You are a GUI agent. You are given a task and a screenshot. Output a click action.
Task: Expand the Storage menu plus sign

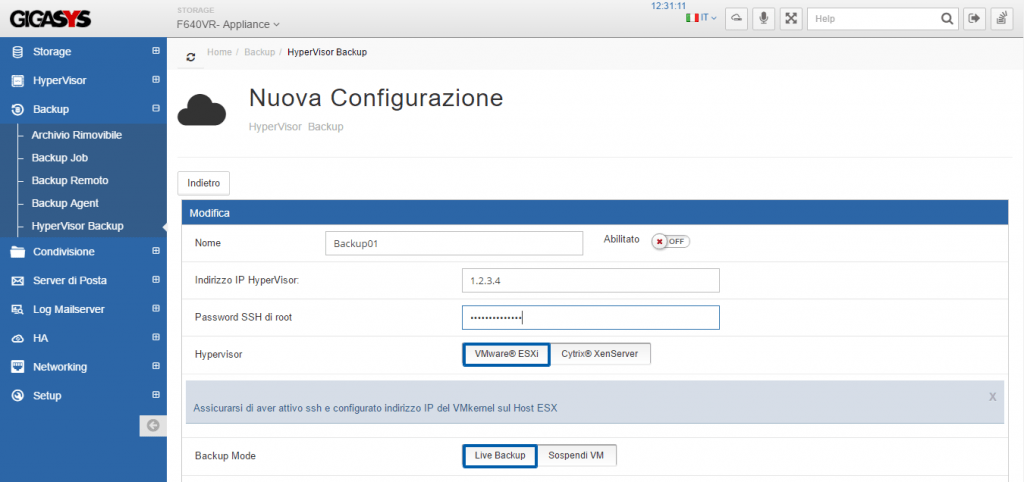point(155,51)
